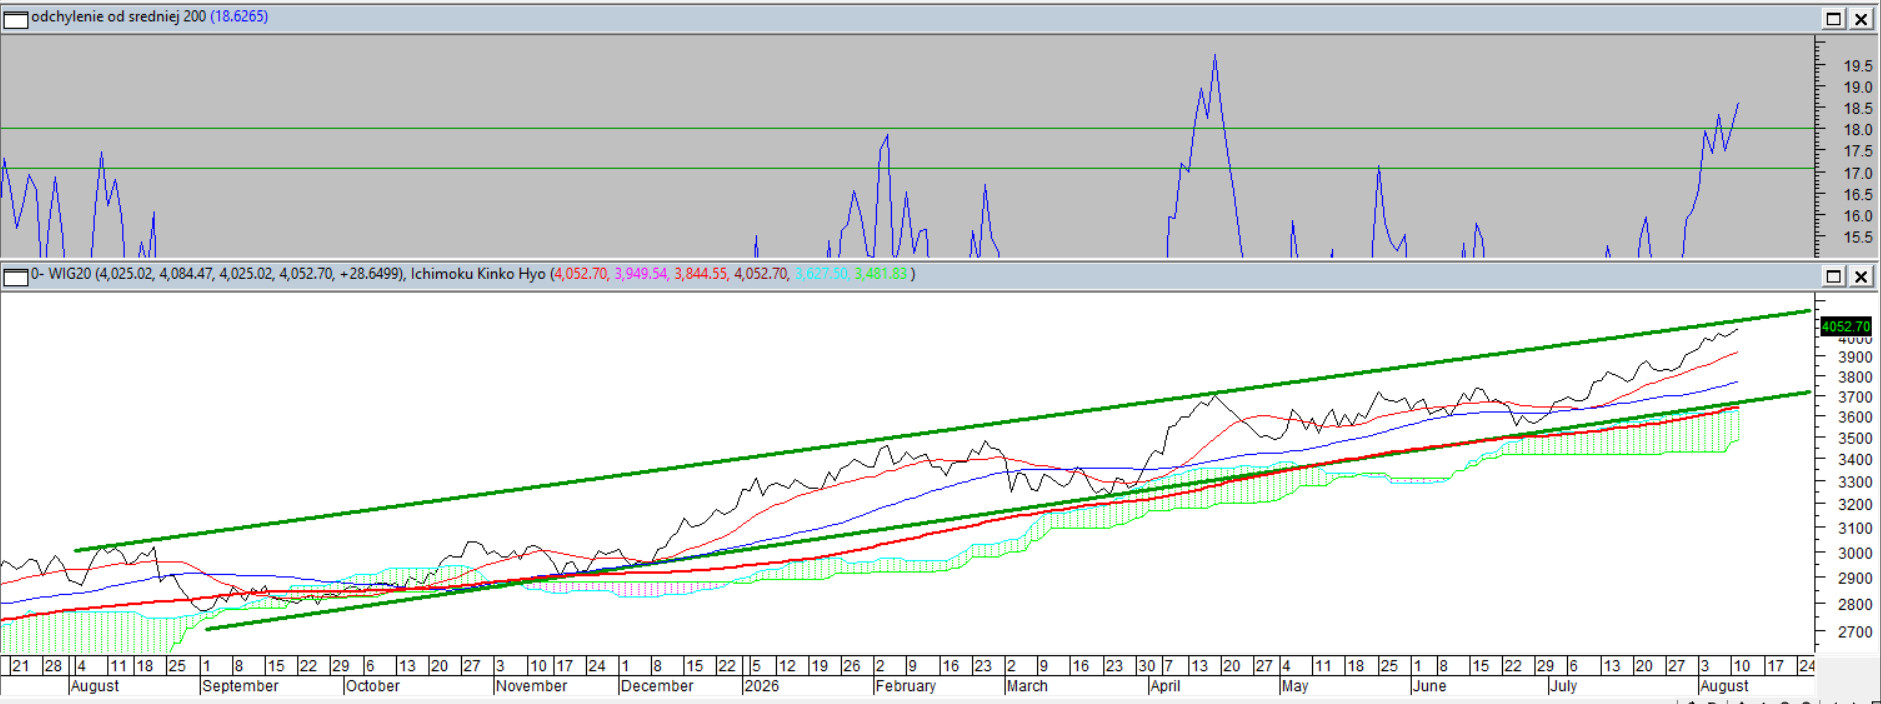Click the 'Ichimoku Kinko Hyo' label
1881x704 pixels.
pyautogui.click(x=478, y=274)
